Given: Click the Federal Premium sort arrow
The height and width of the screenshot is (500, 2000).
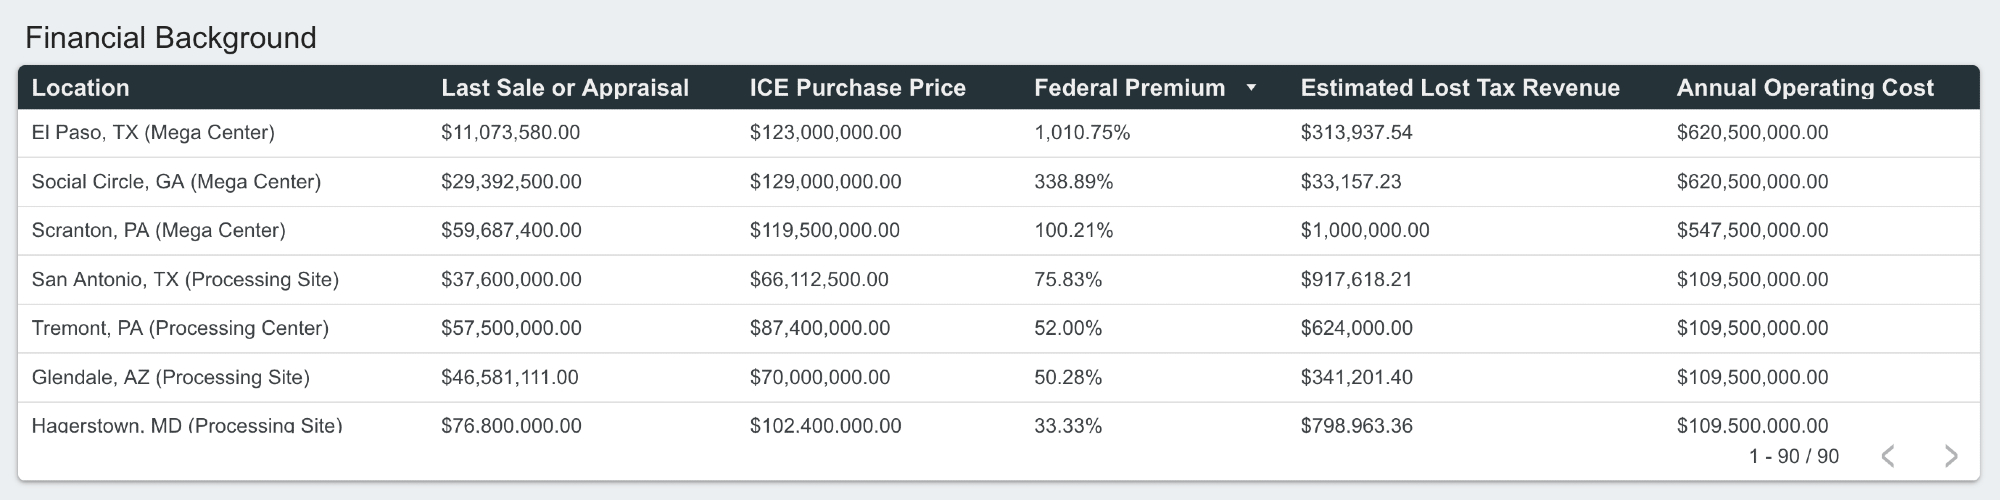Looking at the screenshot, I should [x=1250, y=88].
